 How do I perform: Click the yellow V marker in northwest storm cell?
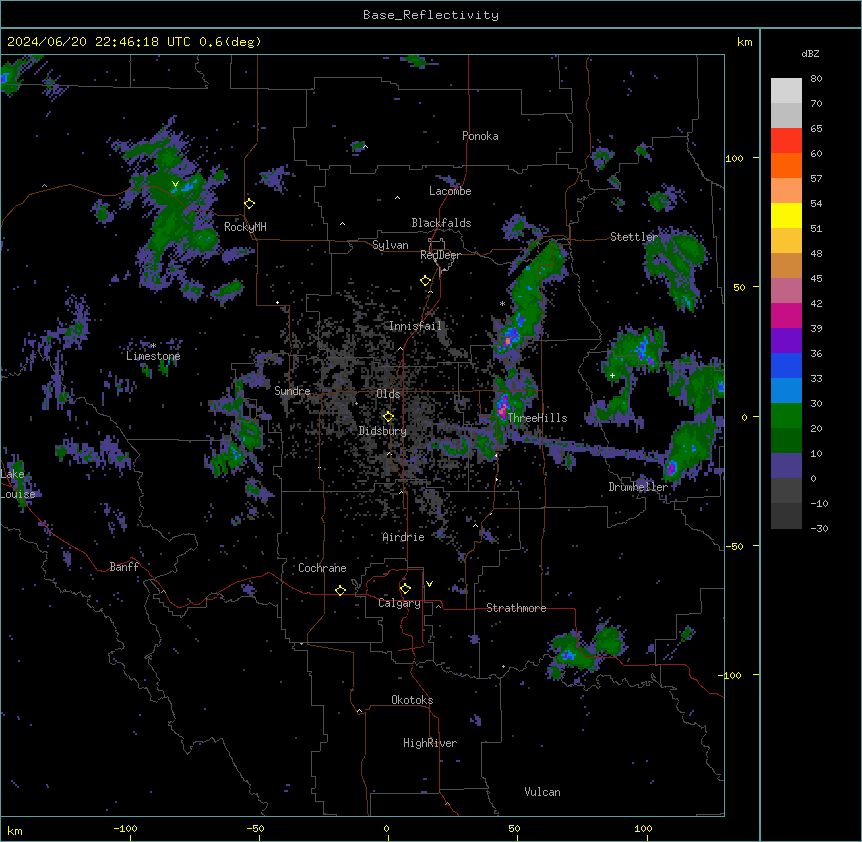(x=175, y=184)
